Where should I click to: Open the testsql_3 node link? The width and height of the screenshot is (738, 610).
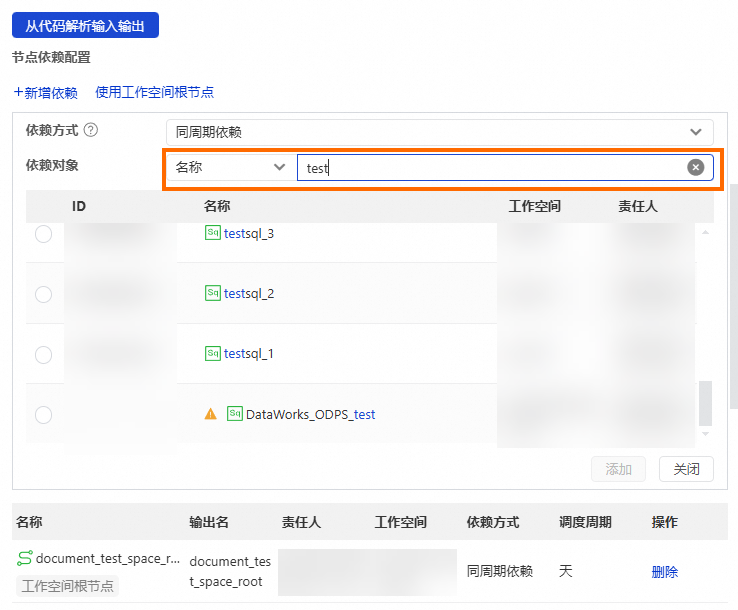pyautogui.click(x=249, y=233)
